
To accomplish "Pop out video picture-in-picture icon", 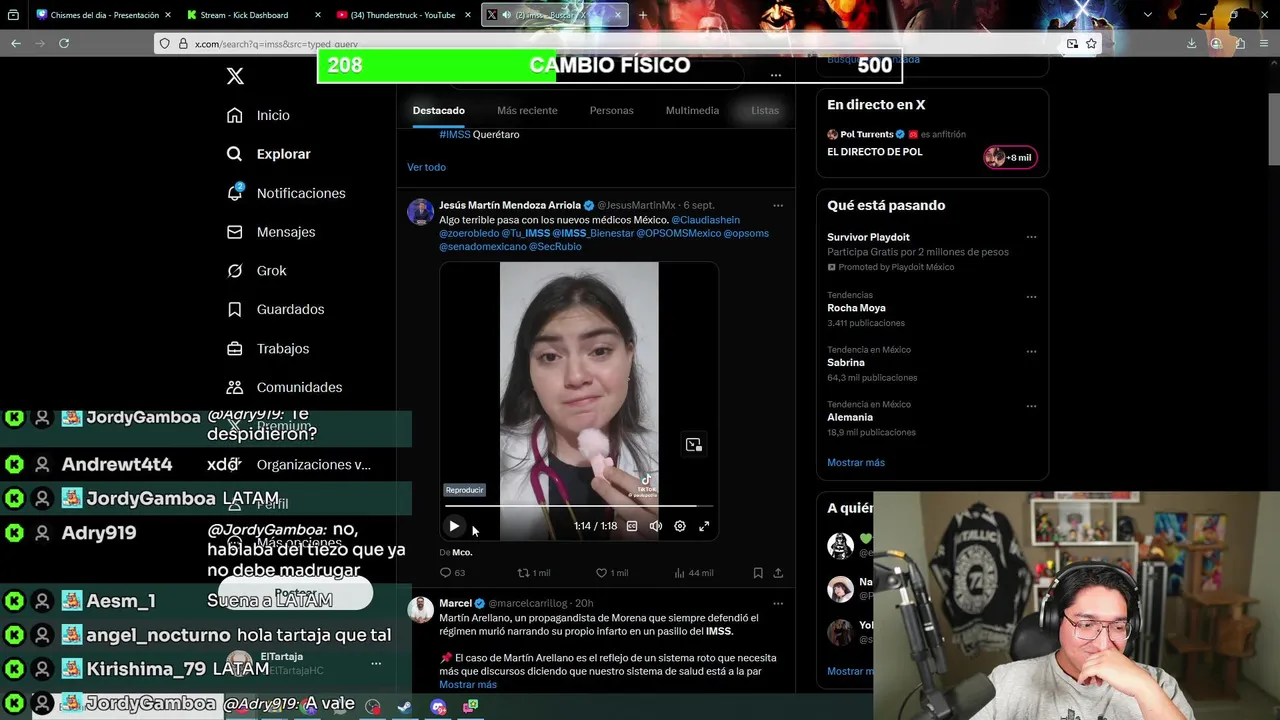I will coord(693,445).
